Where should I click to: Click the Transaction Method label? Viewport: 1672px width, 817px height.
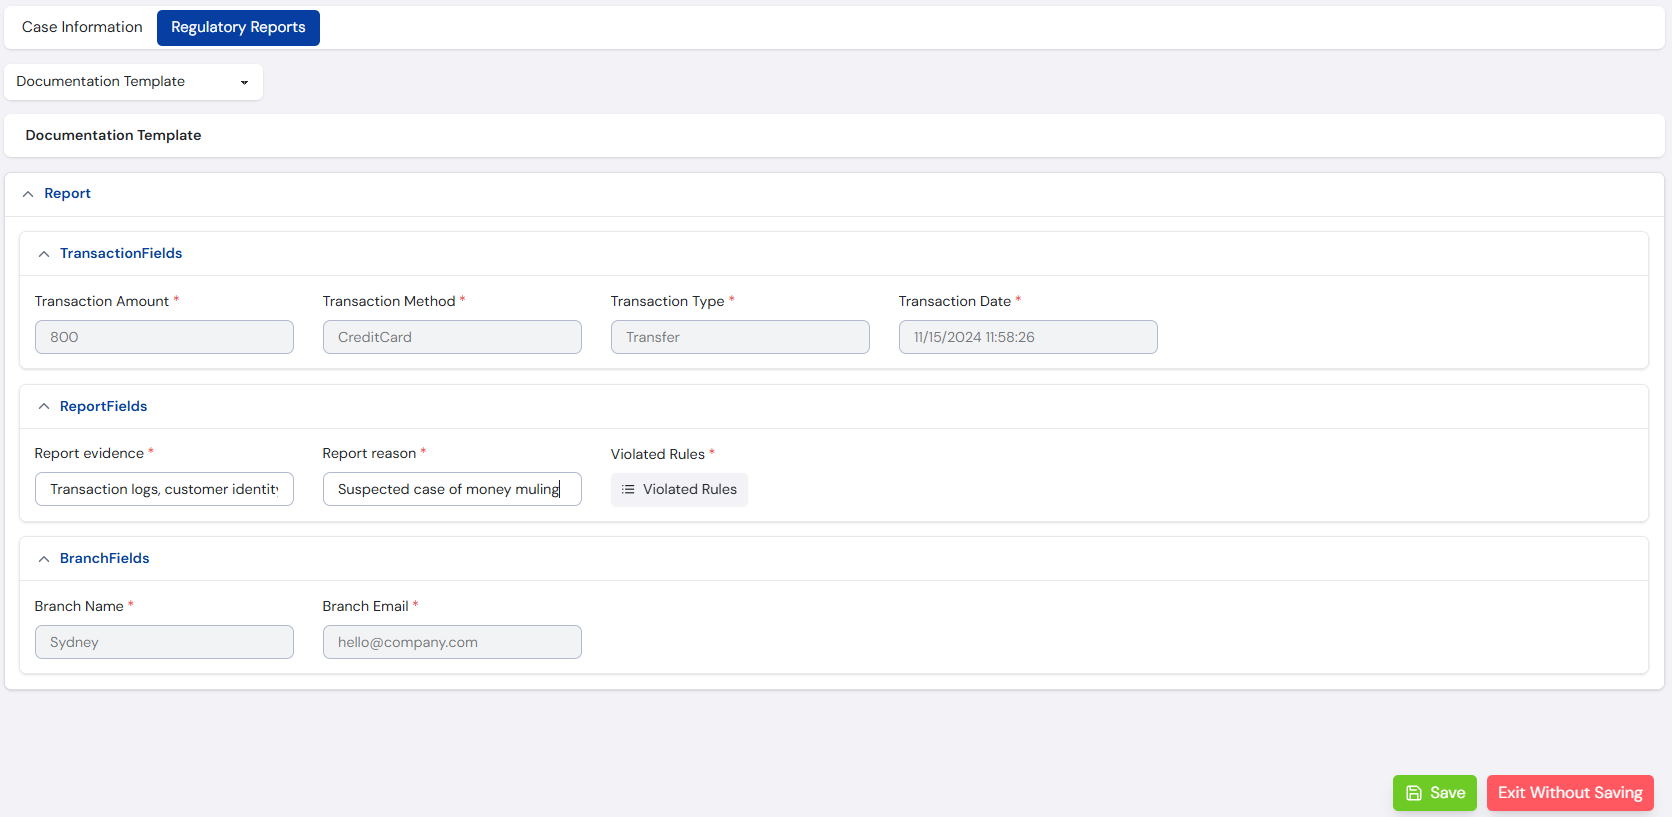[x=389, y=301]
